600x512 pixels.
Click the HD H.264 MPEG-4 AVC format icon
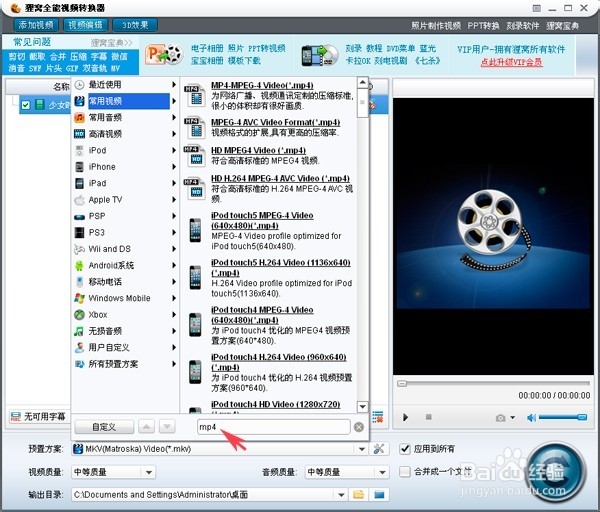click(x=195, y=189)
